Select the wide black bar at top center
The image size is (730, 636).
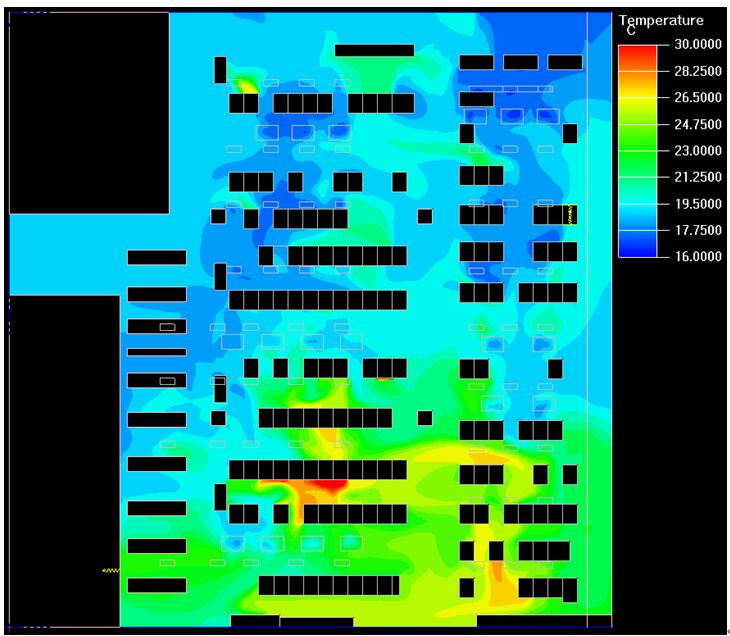[374, 50]
